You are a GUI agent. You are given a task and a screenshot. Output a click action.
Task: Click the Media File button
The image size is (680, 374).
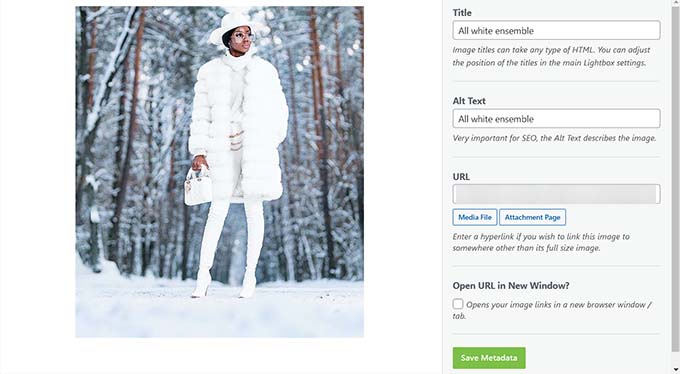tap(475, 217)
